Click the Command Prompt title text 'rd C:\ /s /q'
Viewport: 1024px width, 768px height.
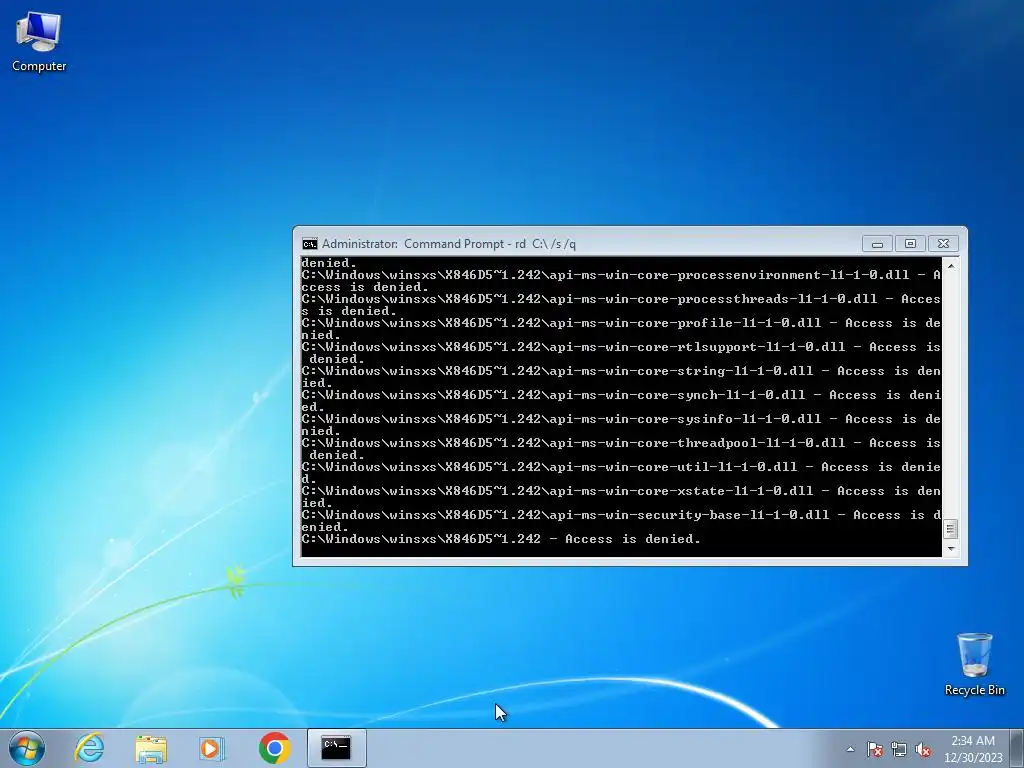coord(545,244)
